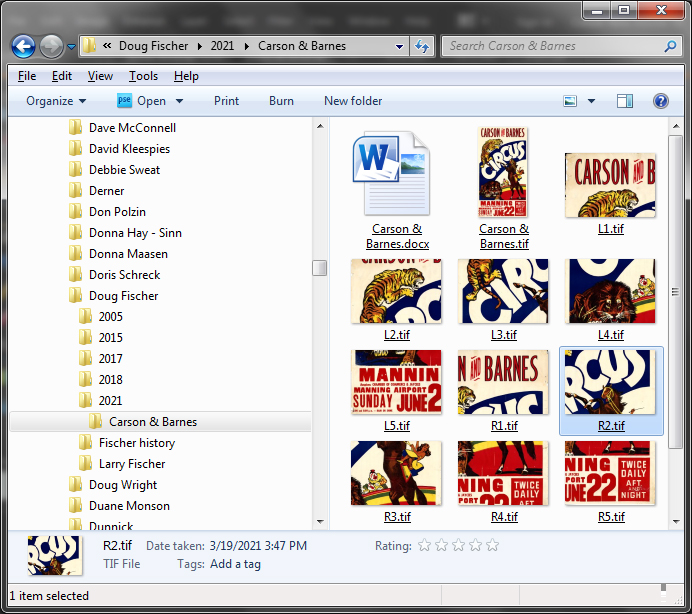Open the View menu
This screenshot has height=614, width=692.
click(100, 76)
